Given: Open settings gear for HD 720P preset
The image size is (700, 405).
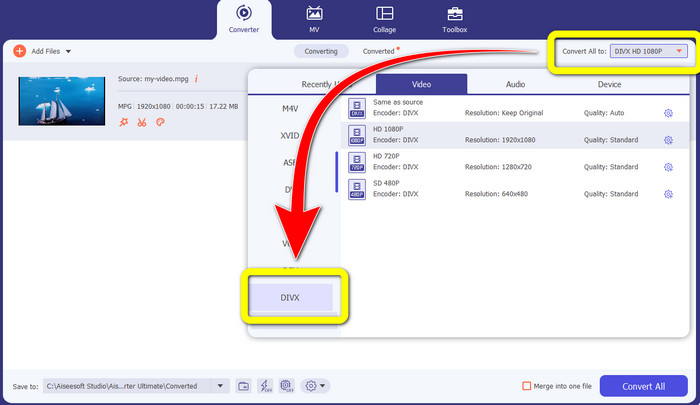Looking at the screenshot, I should point(668,167).
